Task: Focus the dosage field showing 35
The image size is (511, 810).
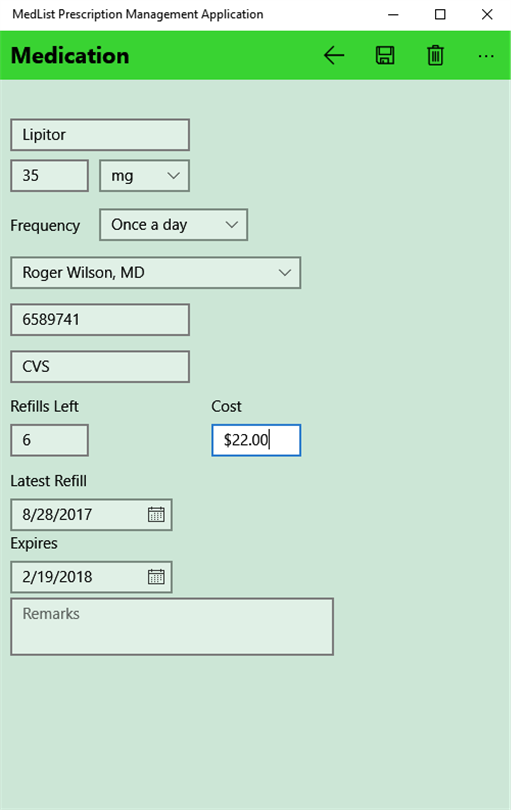Action: point(50,176)
